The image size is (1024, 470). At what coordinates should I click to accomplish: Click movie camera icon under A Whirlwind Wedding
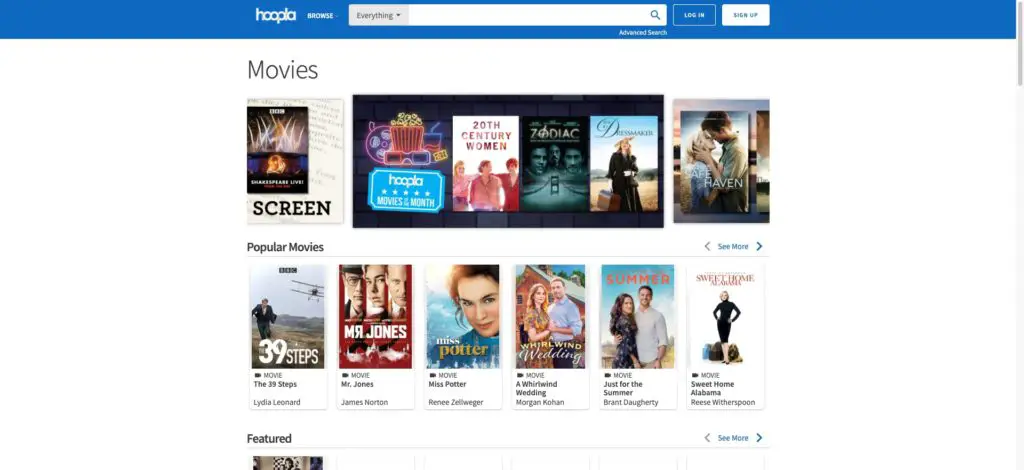point(520,375)
